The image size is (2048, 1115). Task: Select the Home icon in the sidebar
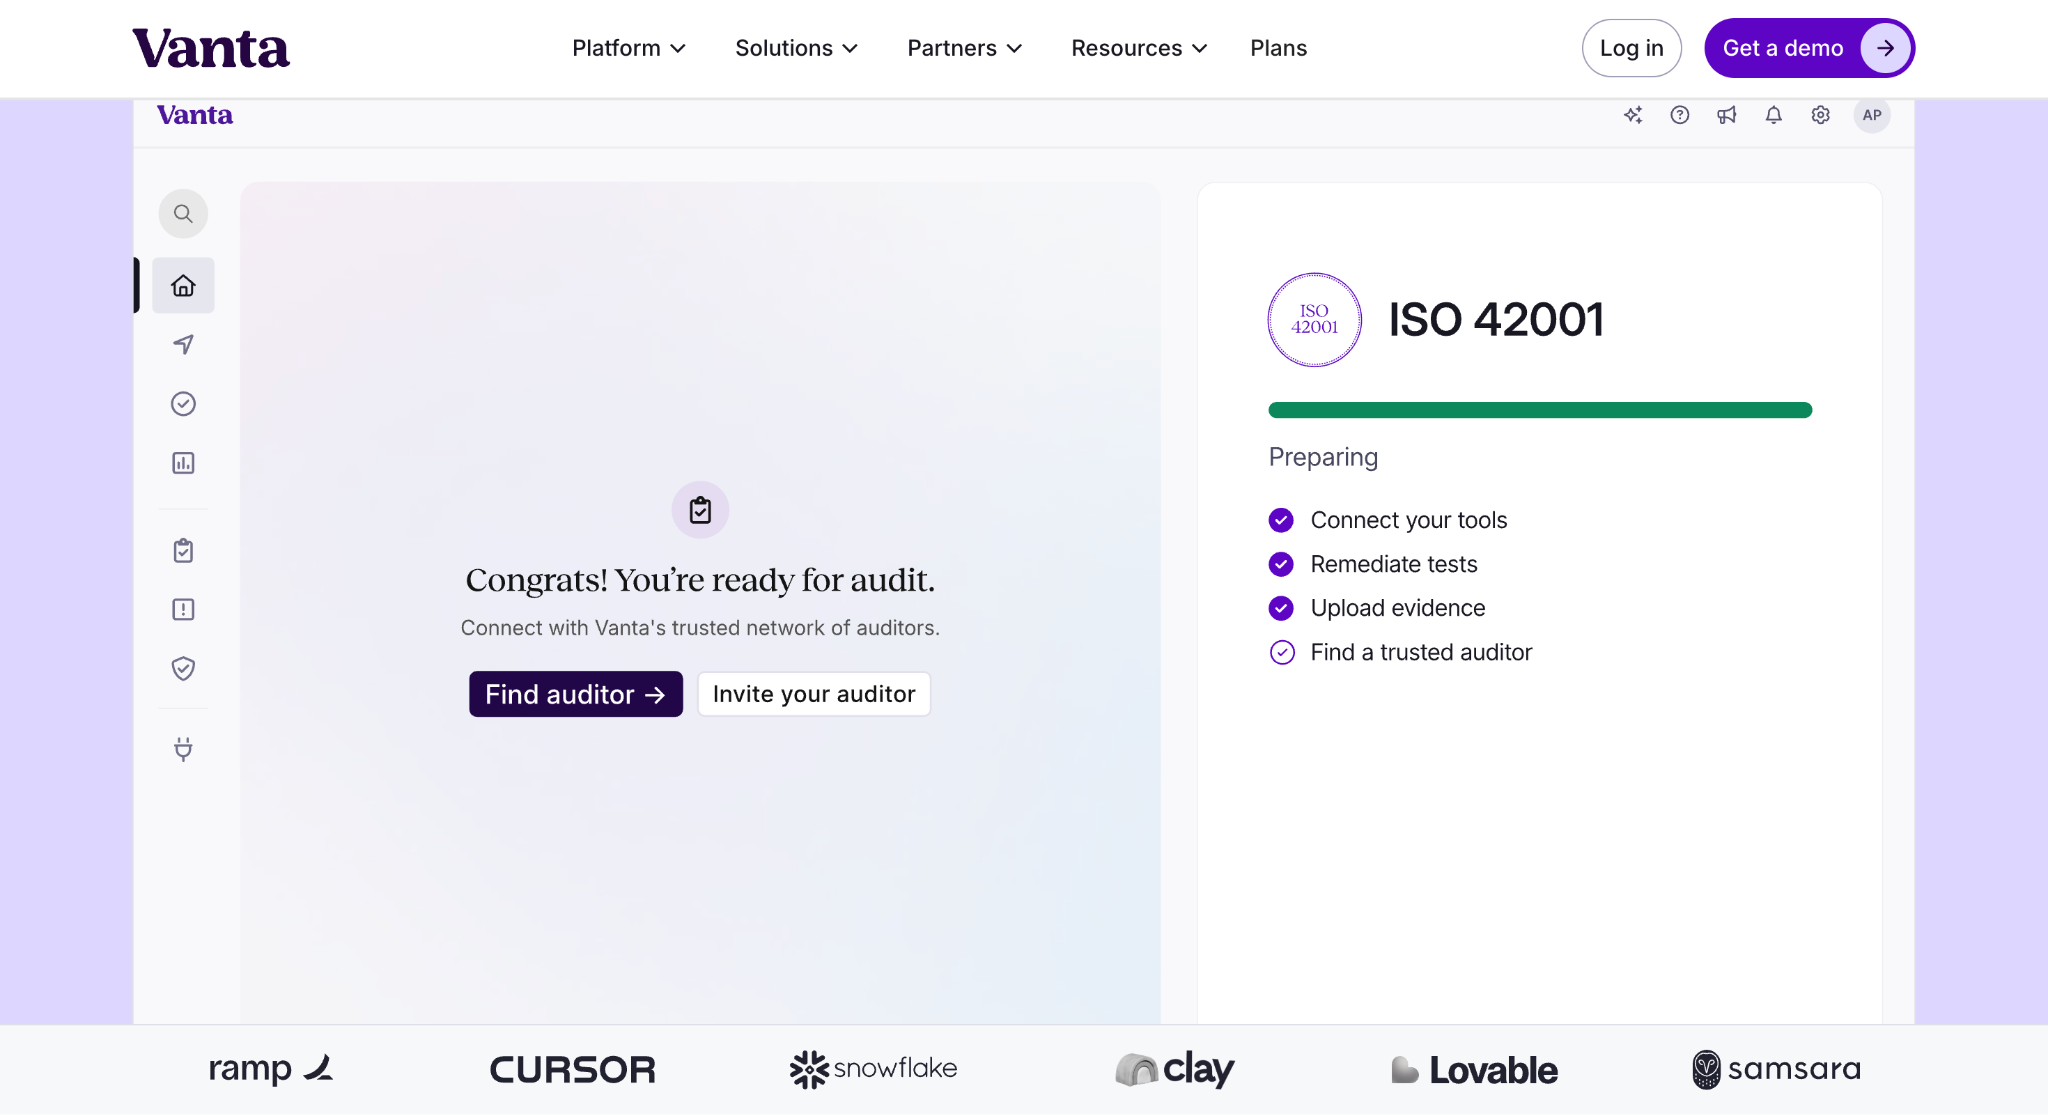coord(183,286)
